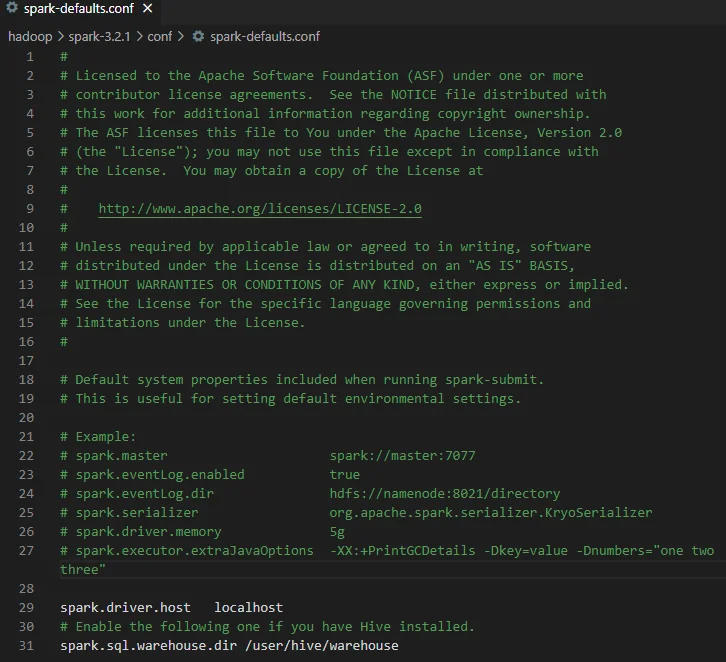This screenshot has height=662, width=726.
Task: Open the conf breadcrumb folder
Action: tap(160, 36)
